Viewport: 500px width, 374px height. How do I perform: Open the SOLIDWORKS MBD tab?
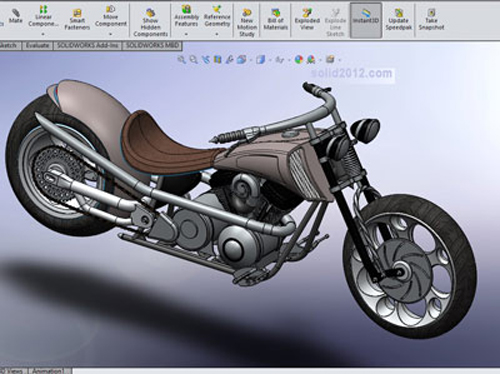pyautogui.click(x=152, y=45)
